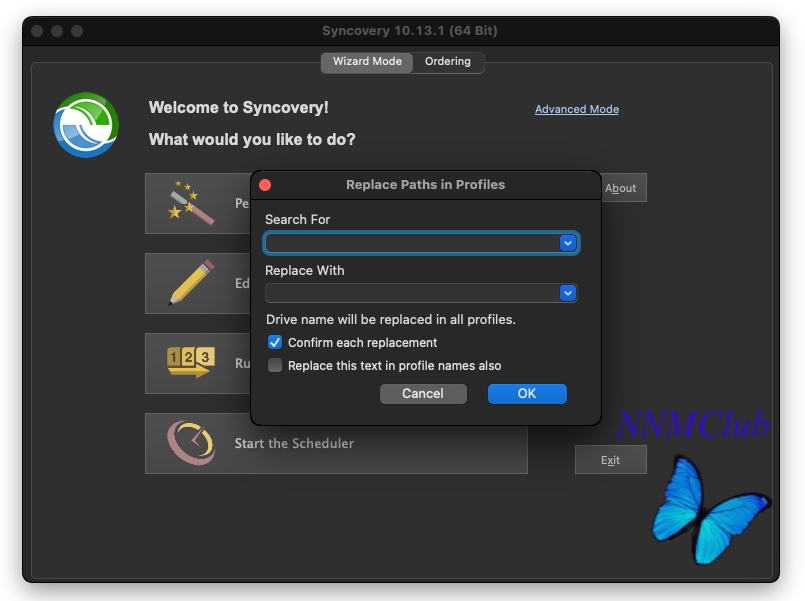Enable Replace this text in profile names also
The image size is (805, 601).
tap(275, 365)
